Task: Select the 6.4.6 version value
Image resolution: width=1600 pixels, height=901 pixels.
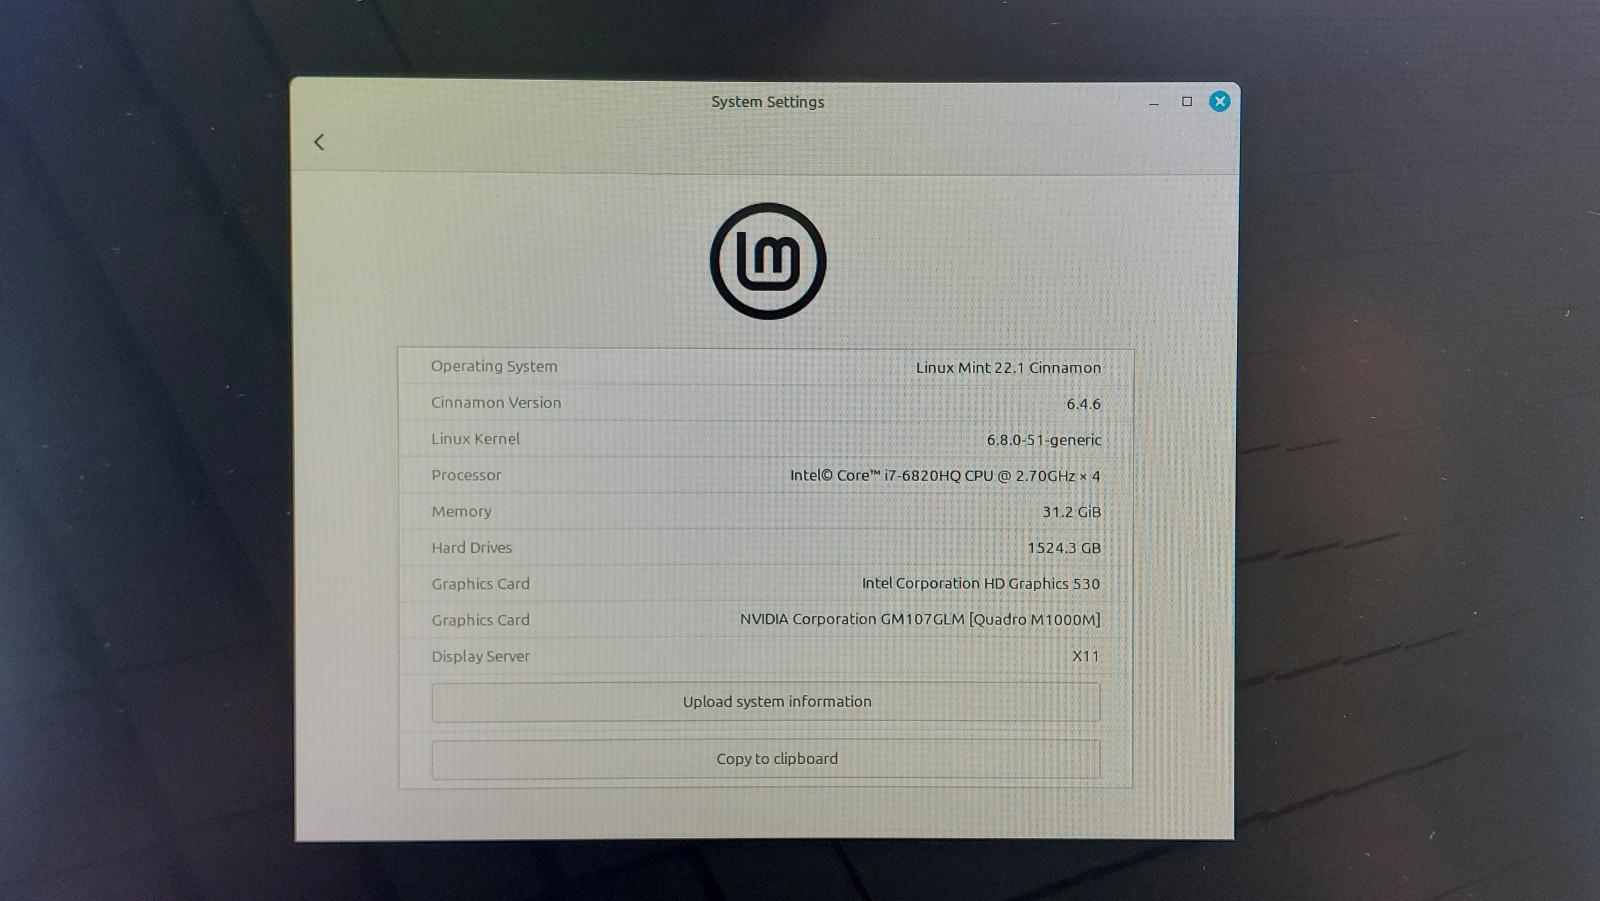Action: tap(1083, 404)
